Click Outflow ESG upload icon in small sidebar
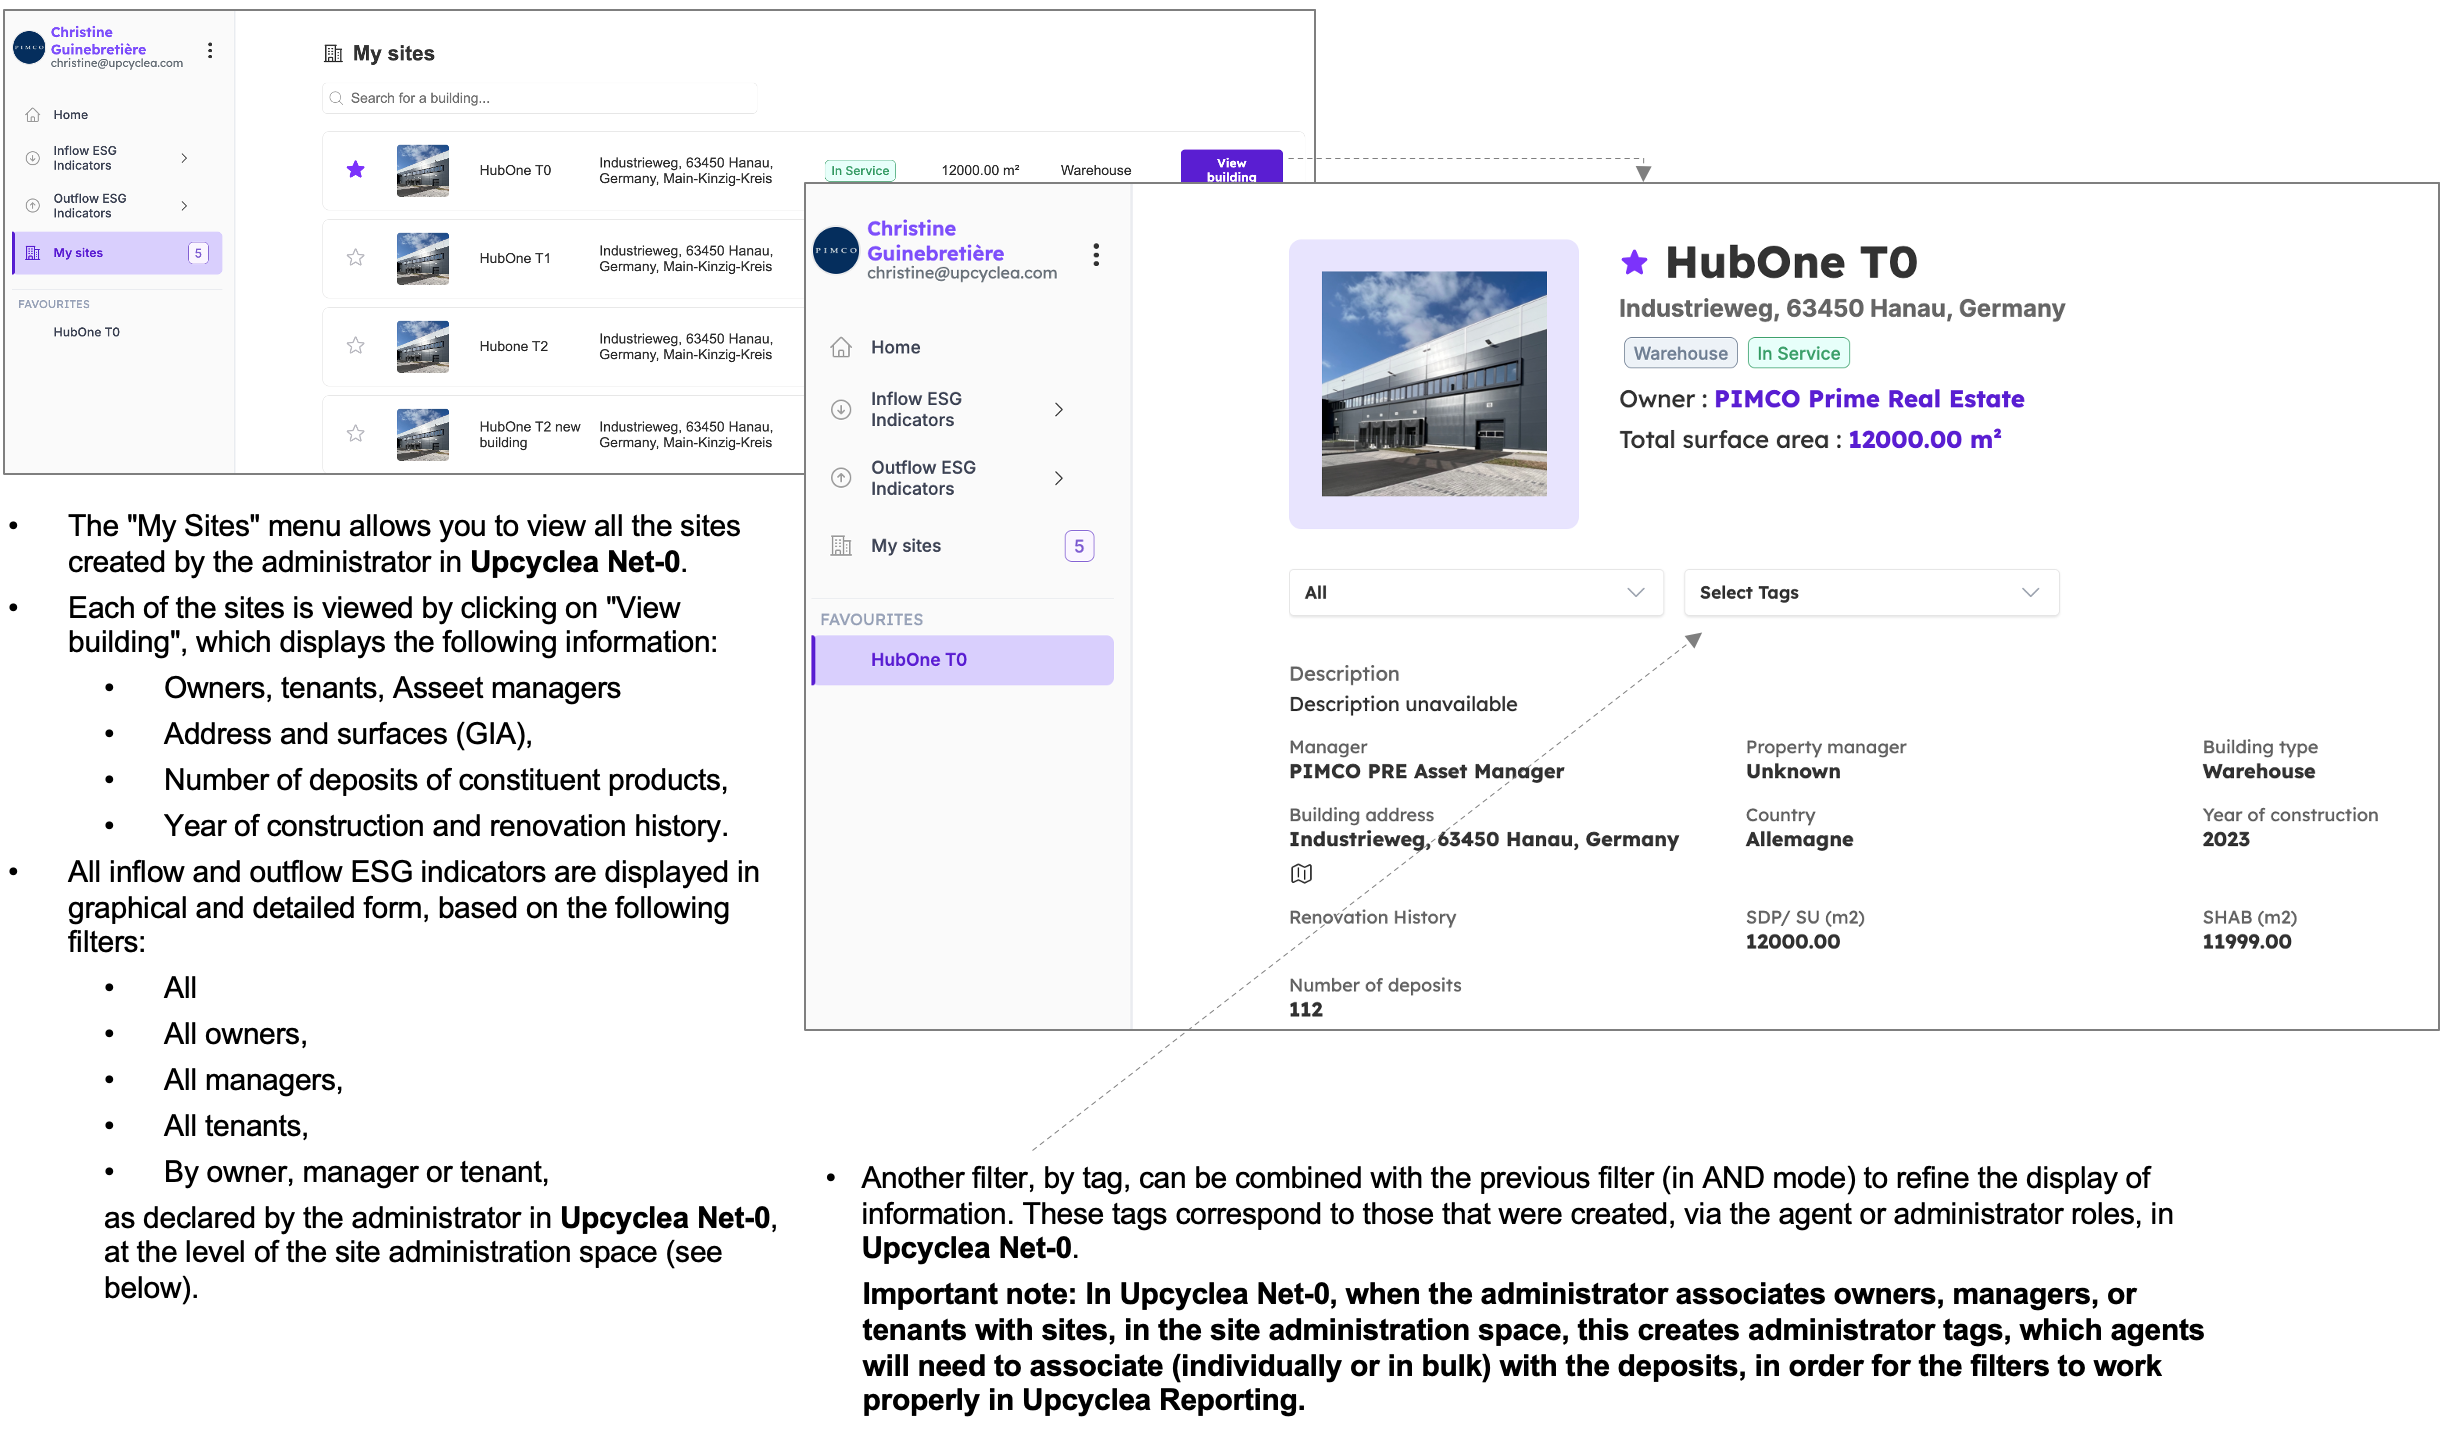The image size is (2448, 1432). pos(33,206)
